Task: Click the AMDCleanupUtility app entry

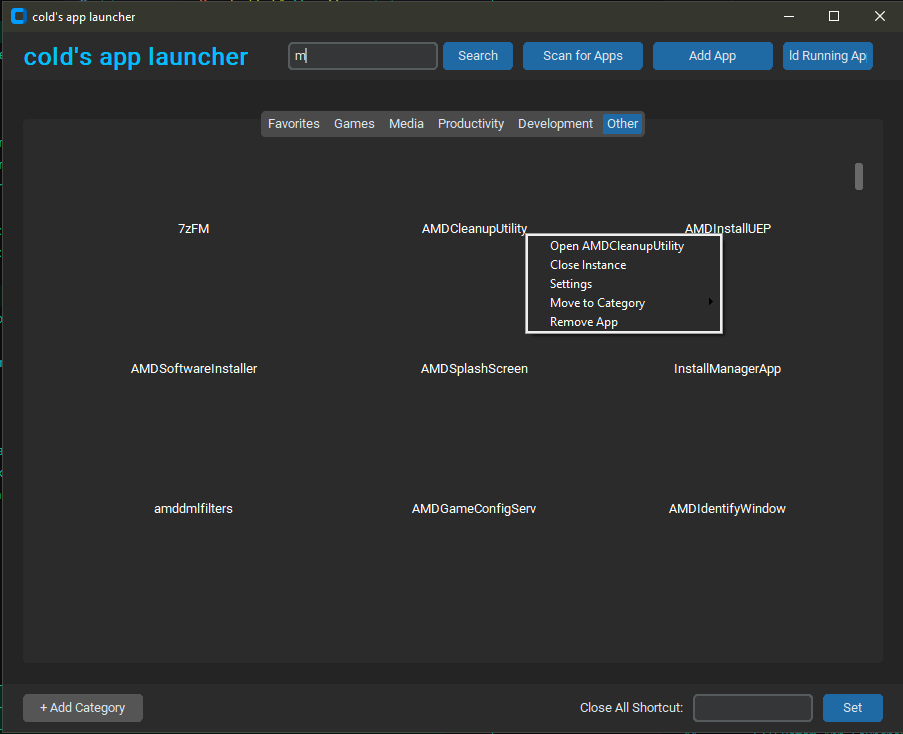Action: [474, 229]
